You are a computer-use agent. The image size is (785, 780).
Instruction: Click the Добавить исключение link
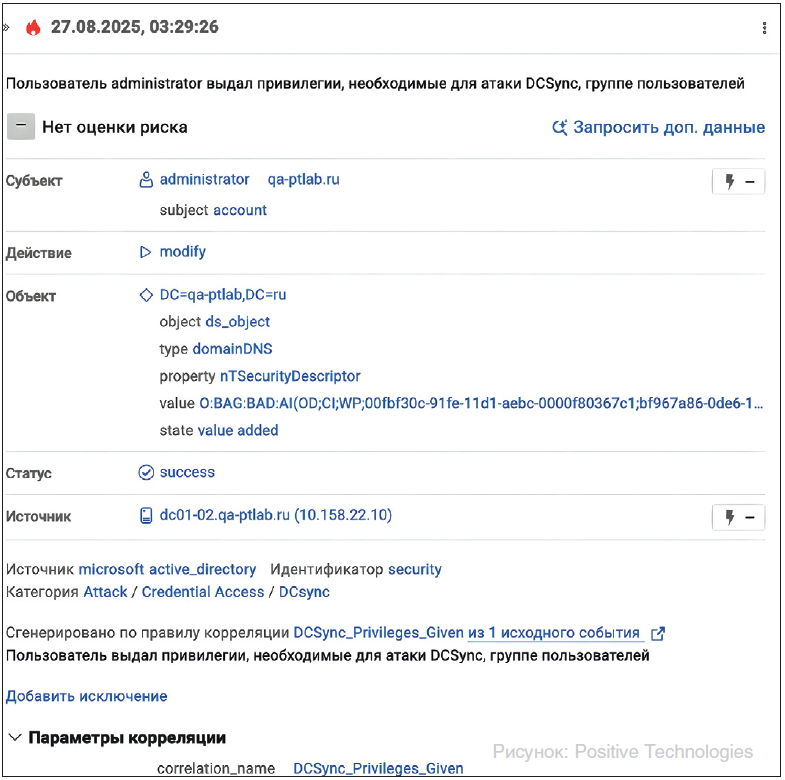[87, 696]
